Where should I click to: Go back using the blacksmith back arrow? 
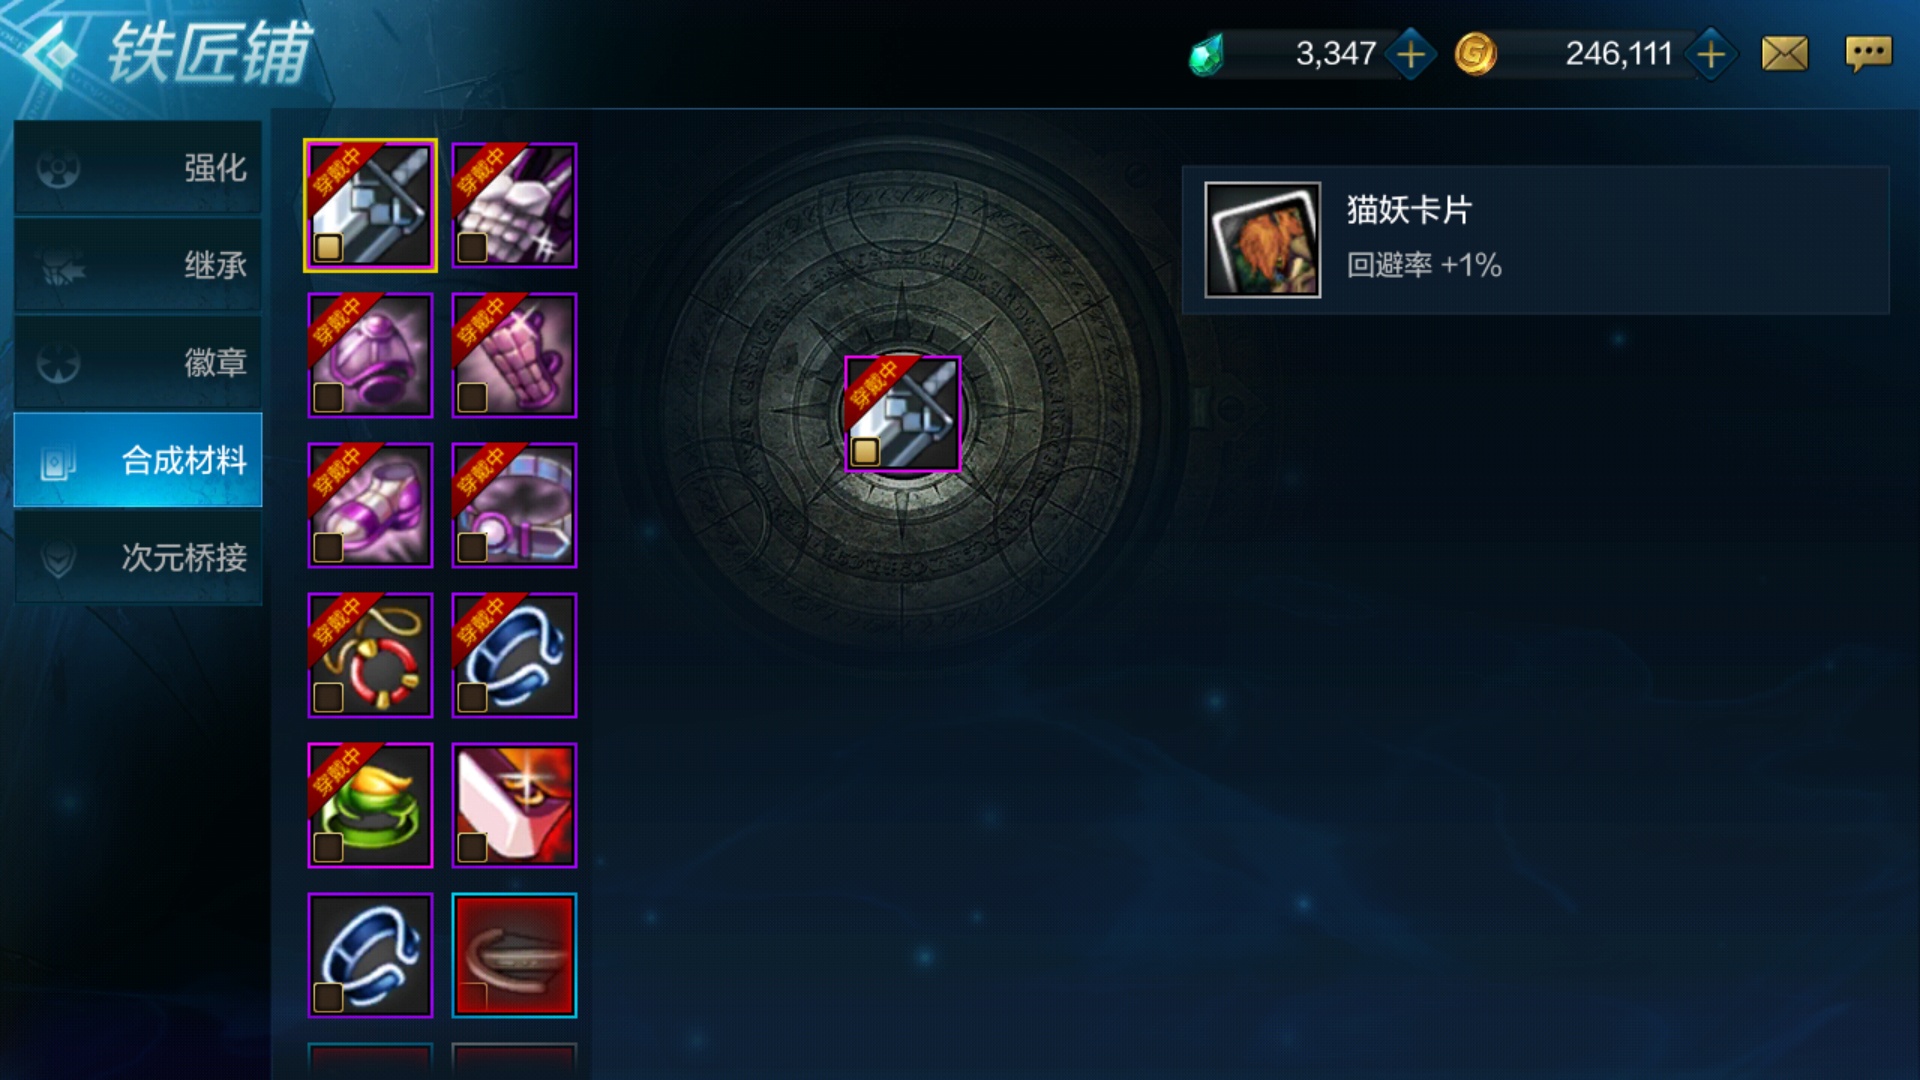point(50,54)
